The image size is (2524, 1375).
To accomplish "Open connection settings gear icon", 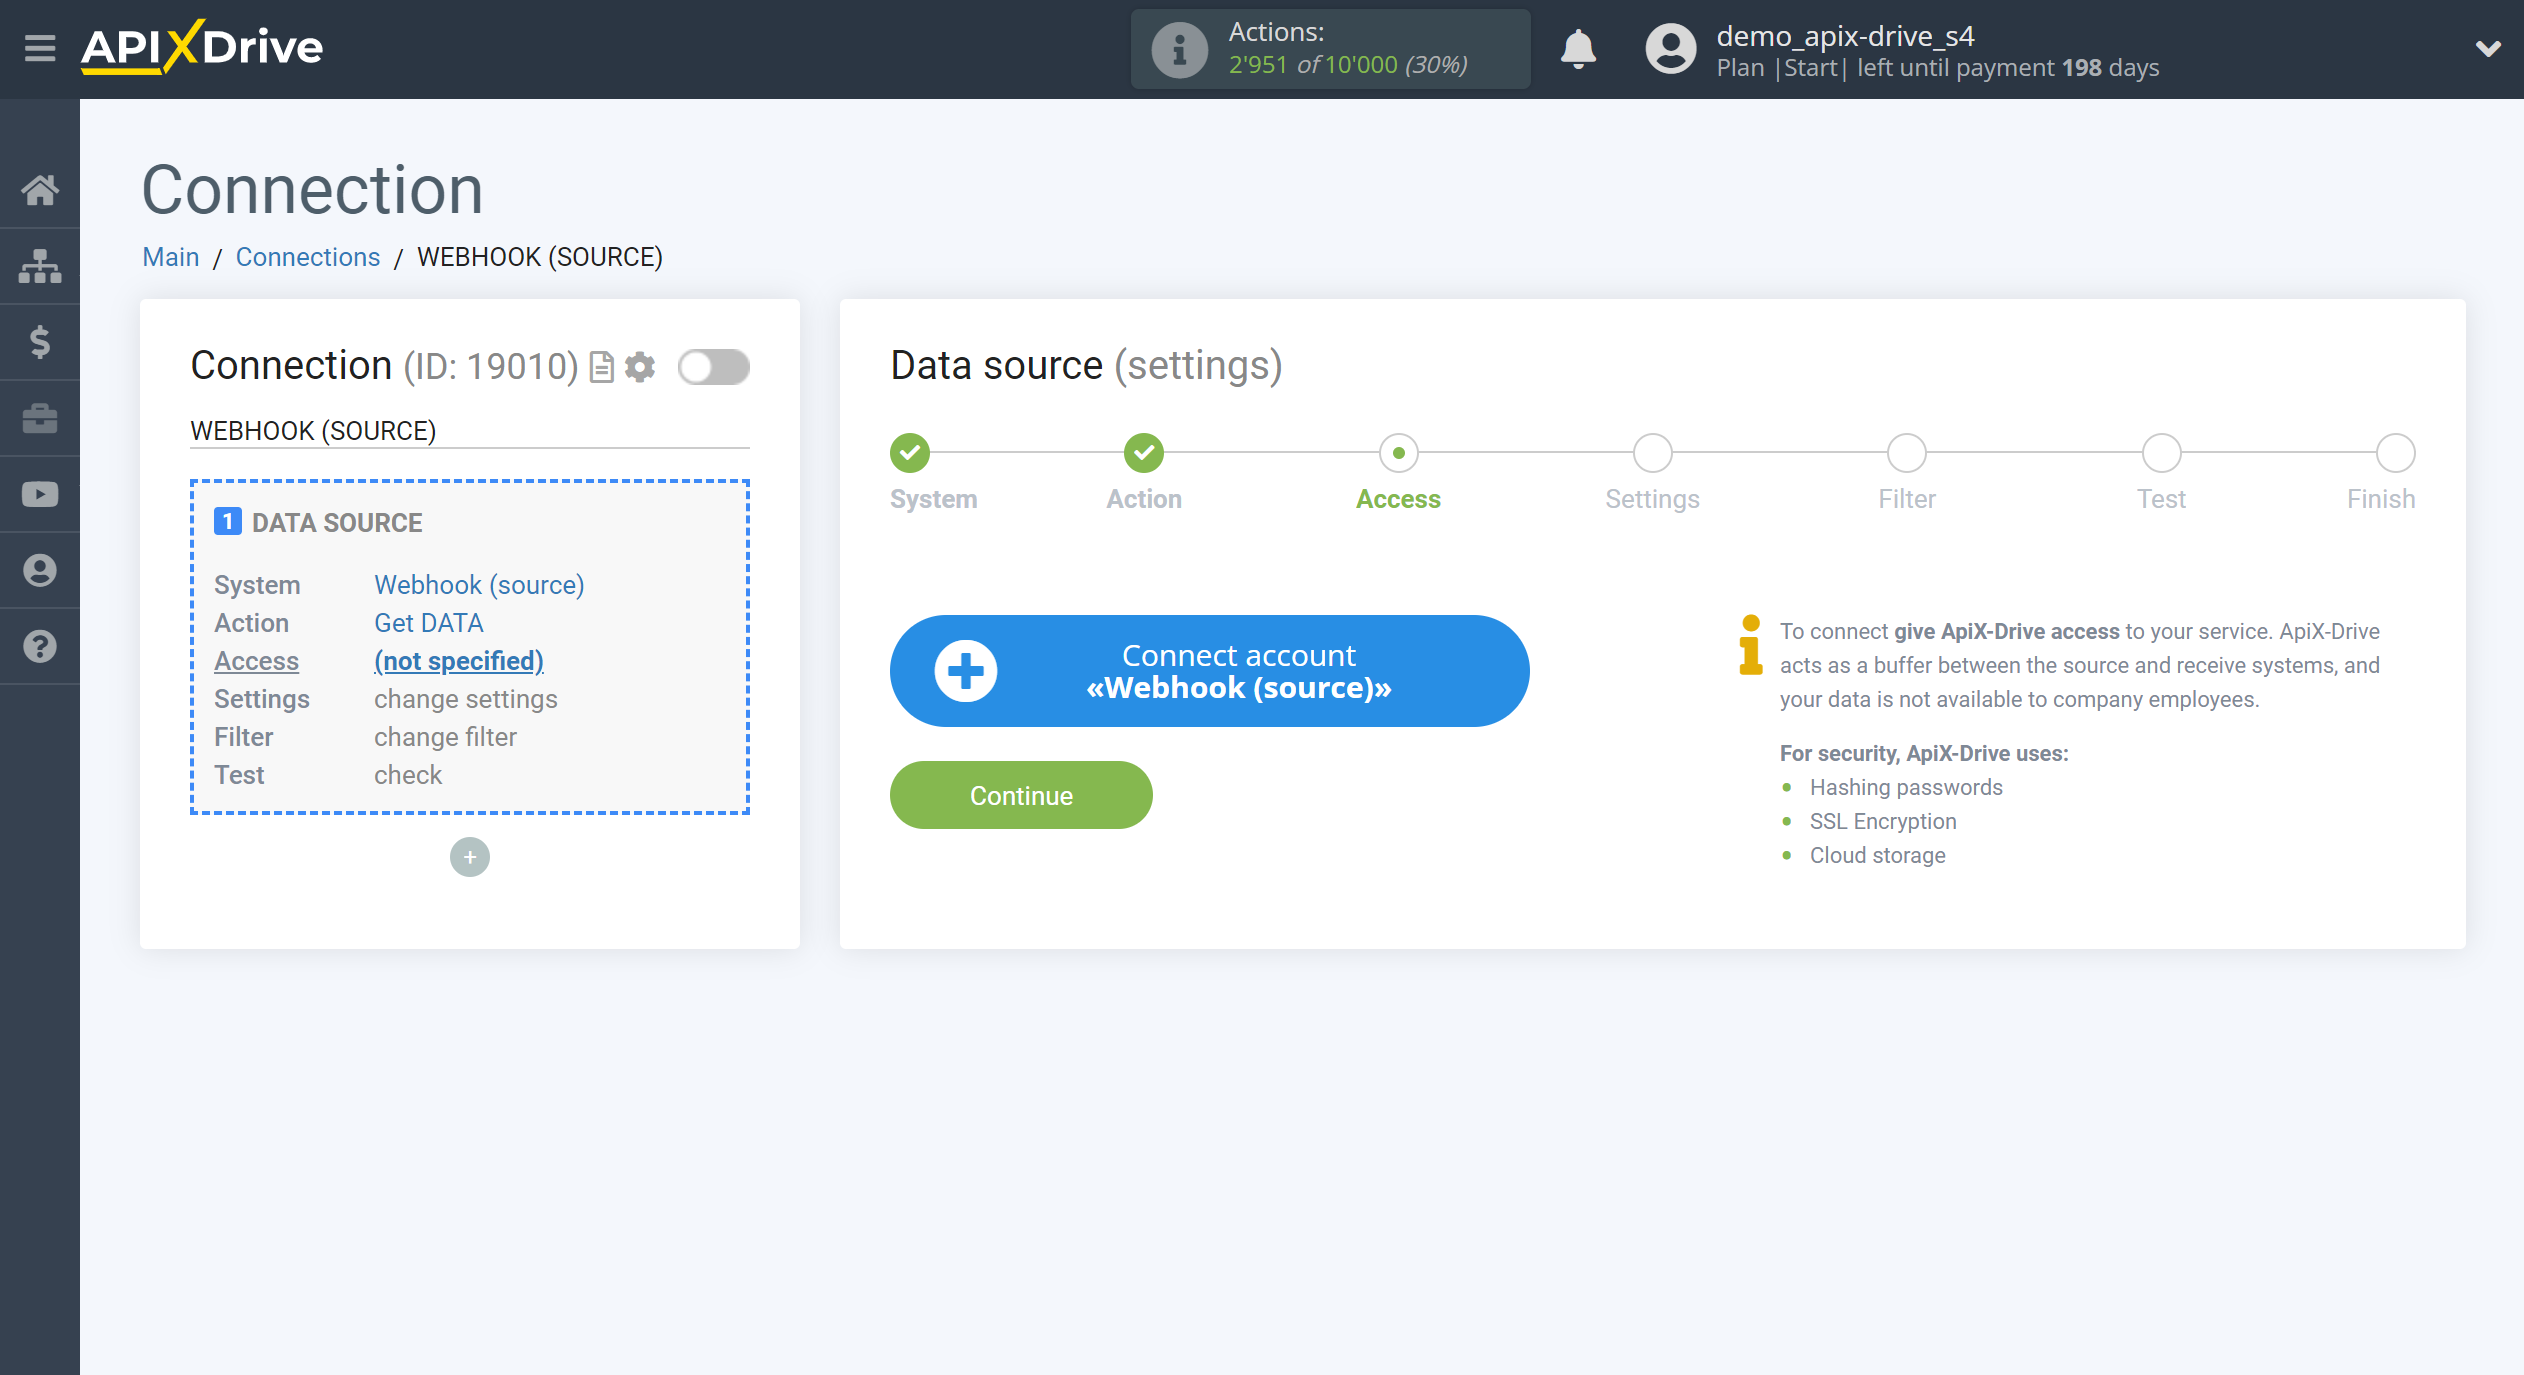I will [640, 367].
